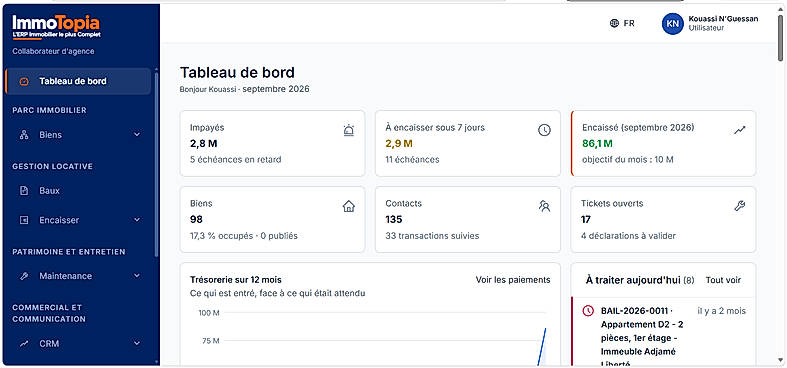This screenshot has width=787, height=368.
Task: Click the people icon on the Contacts card
Action: (545, 206)
